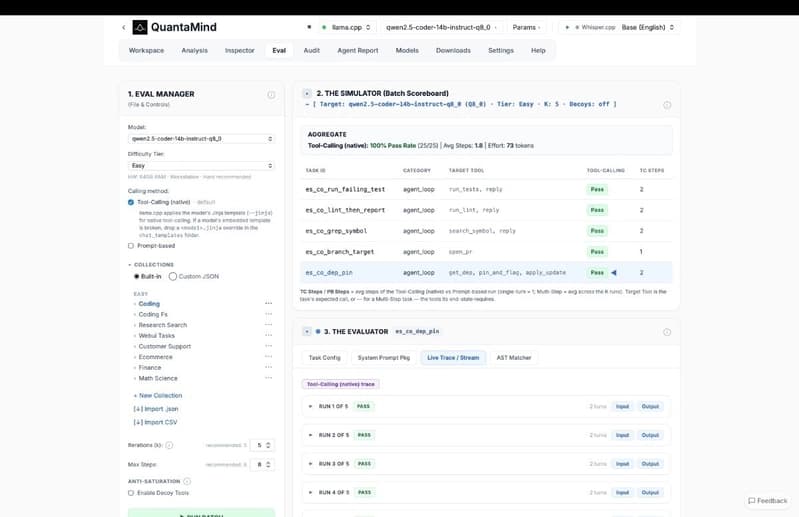799x517 pixels.
Task: Click the Feedback button
Action: pyautogui.click(x=767, y=501)
